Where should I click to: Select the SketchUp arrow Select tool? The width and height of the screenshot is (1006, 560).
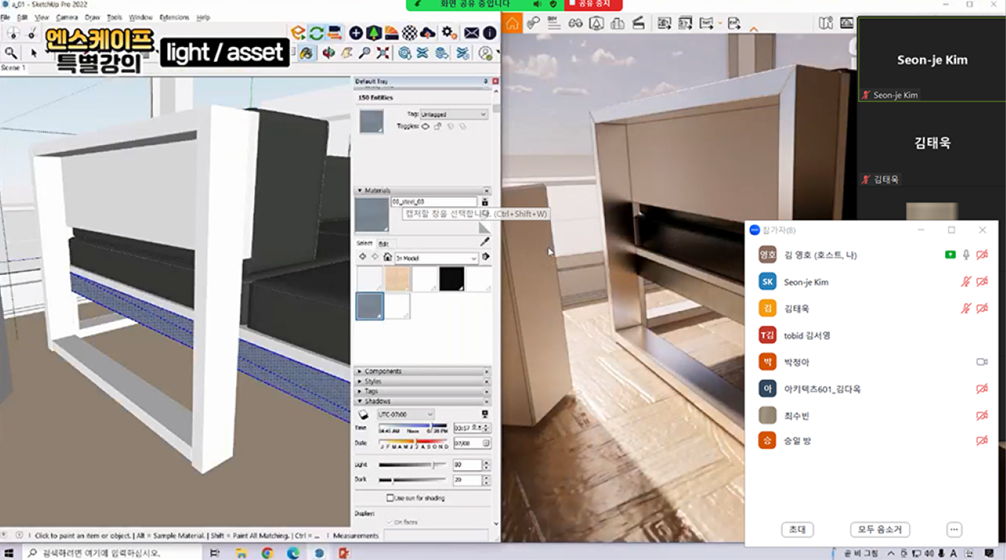33,53
